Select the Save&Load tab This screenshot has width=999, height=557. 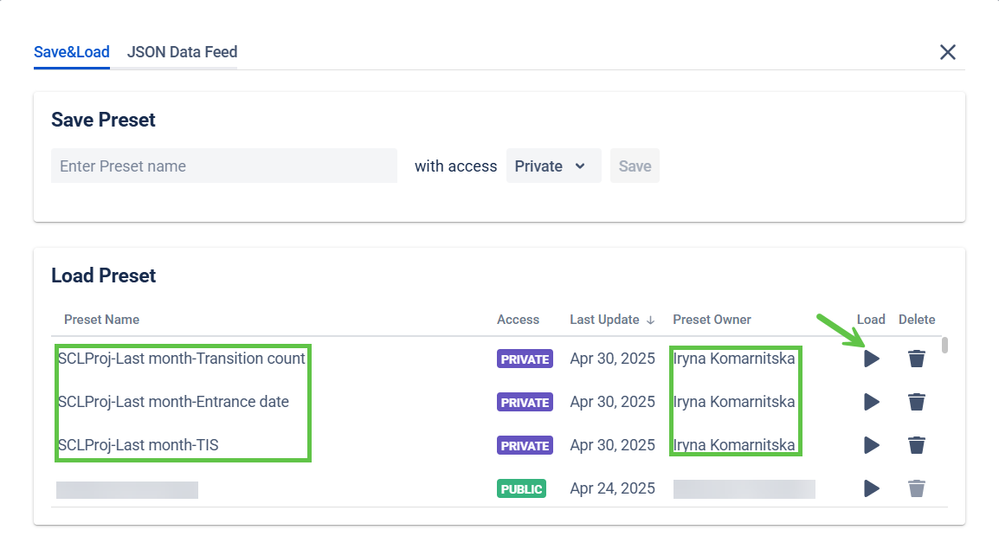click(x=72, y=52)
